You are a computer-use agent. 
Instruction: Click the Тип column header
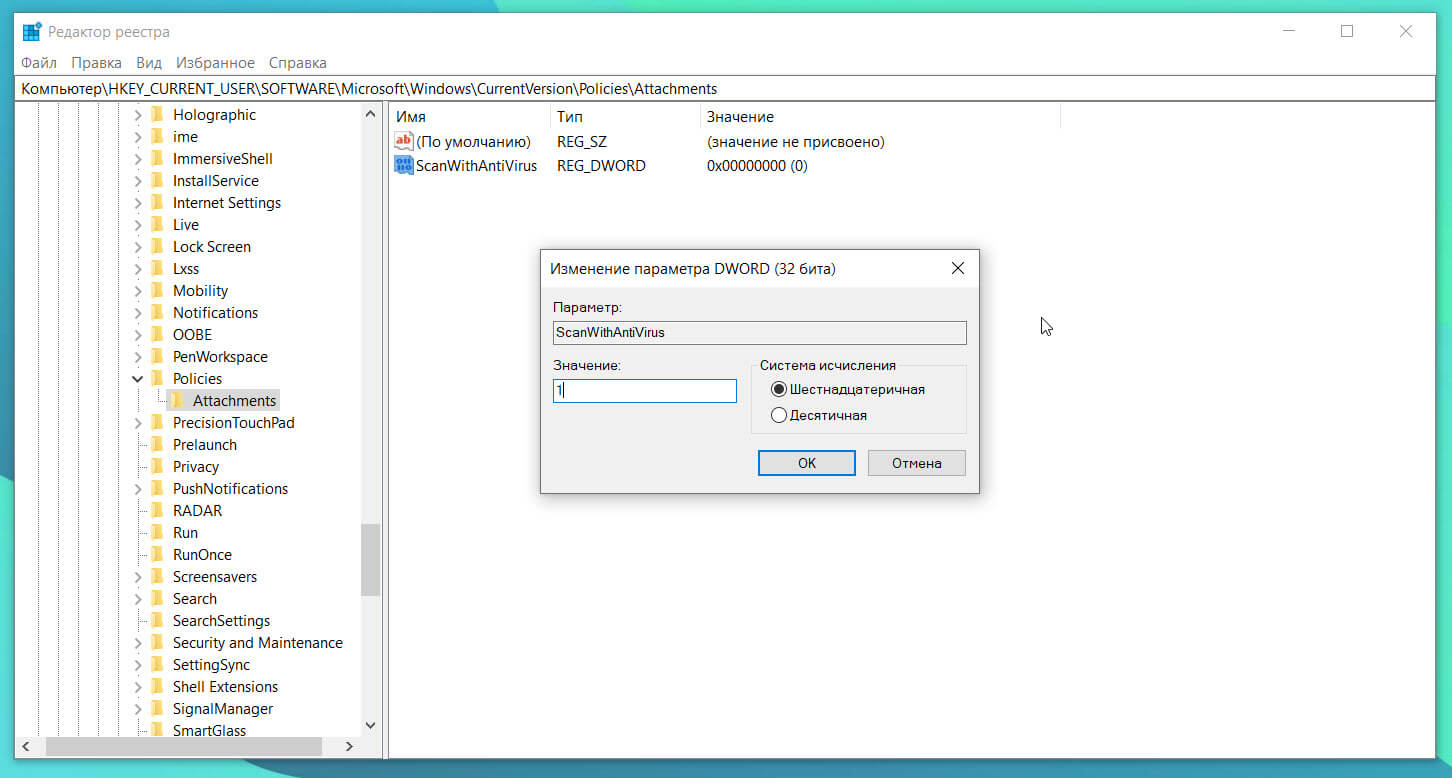point(625,117)
